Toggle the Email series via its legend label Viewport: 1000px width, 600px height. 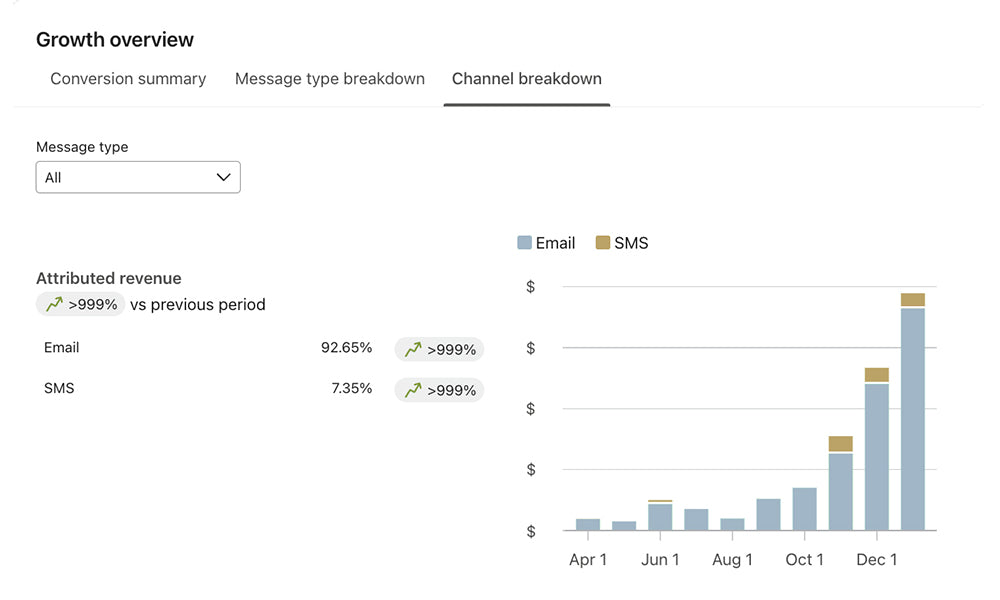click(555, 243)
